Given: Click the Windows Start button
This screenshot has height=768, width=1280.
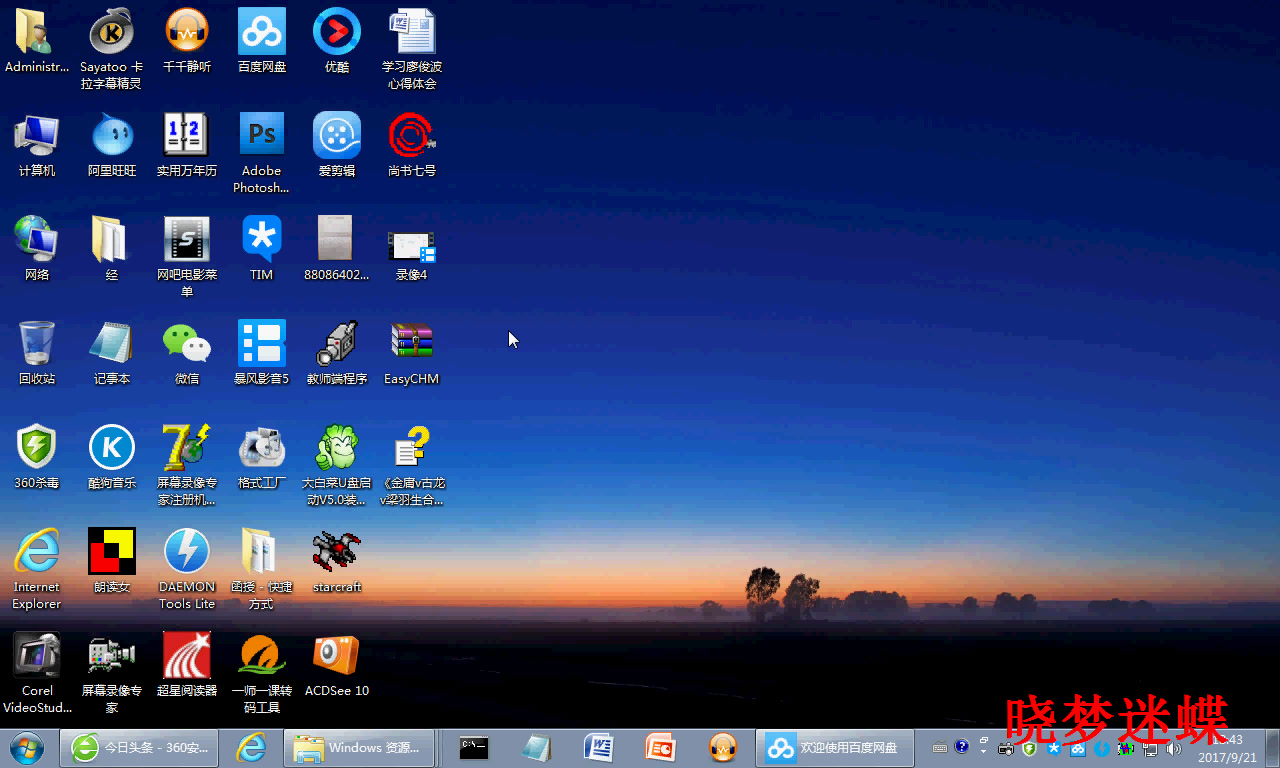Looking at the screenshot, I should click(27, 747).
